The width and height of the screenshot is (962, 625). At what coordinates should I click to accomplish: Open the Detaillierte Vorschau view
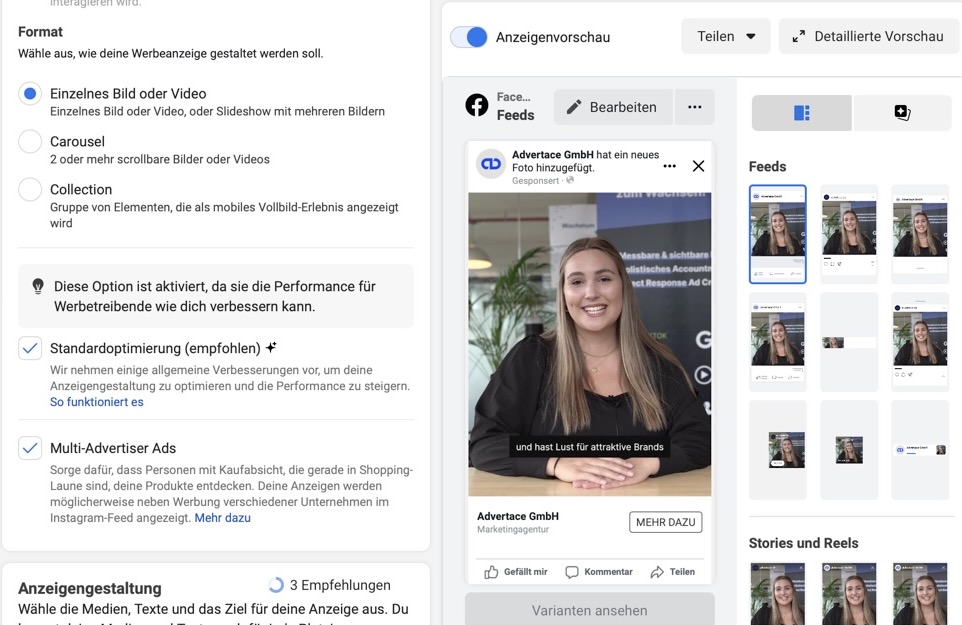[x=869, y=36]
